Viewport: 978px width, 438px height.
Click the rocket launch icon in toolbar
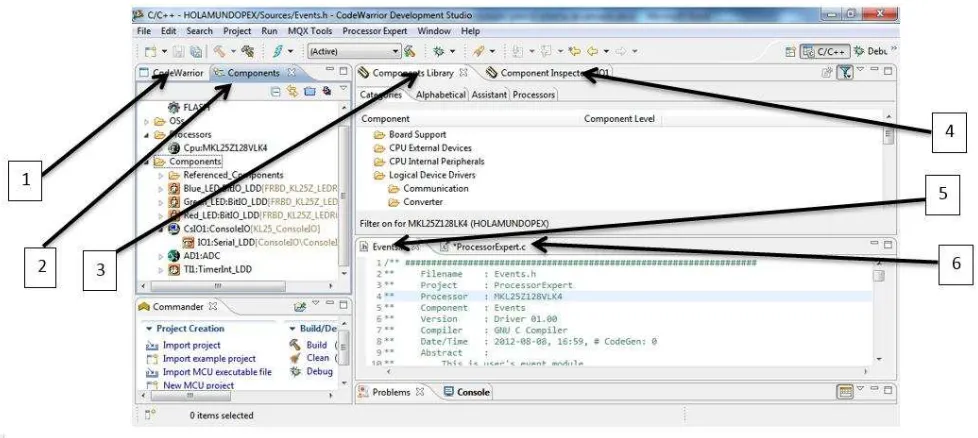478,51
